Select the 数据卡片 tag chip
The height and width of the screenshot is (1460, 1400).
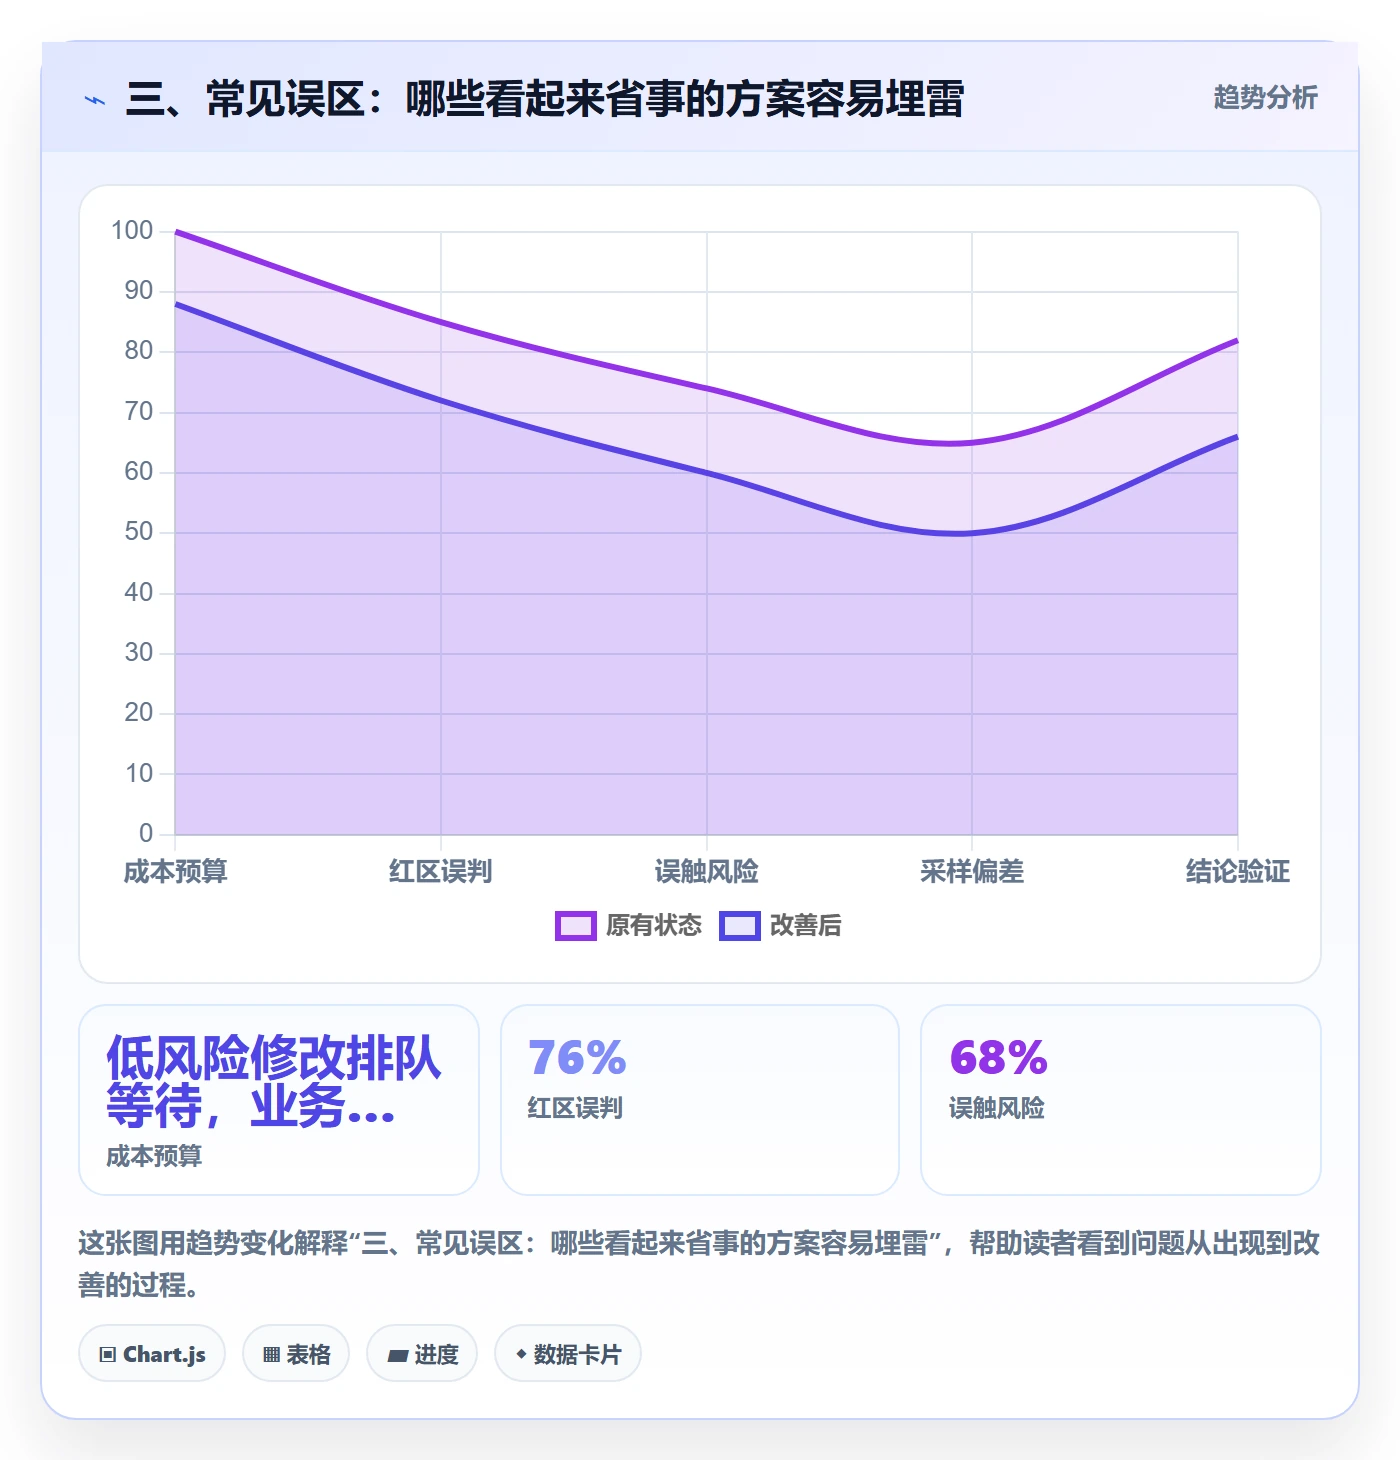[568, 1354]
